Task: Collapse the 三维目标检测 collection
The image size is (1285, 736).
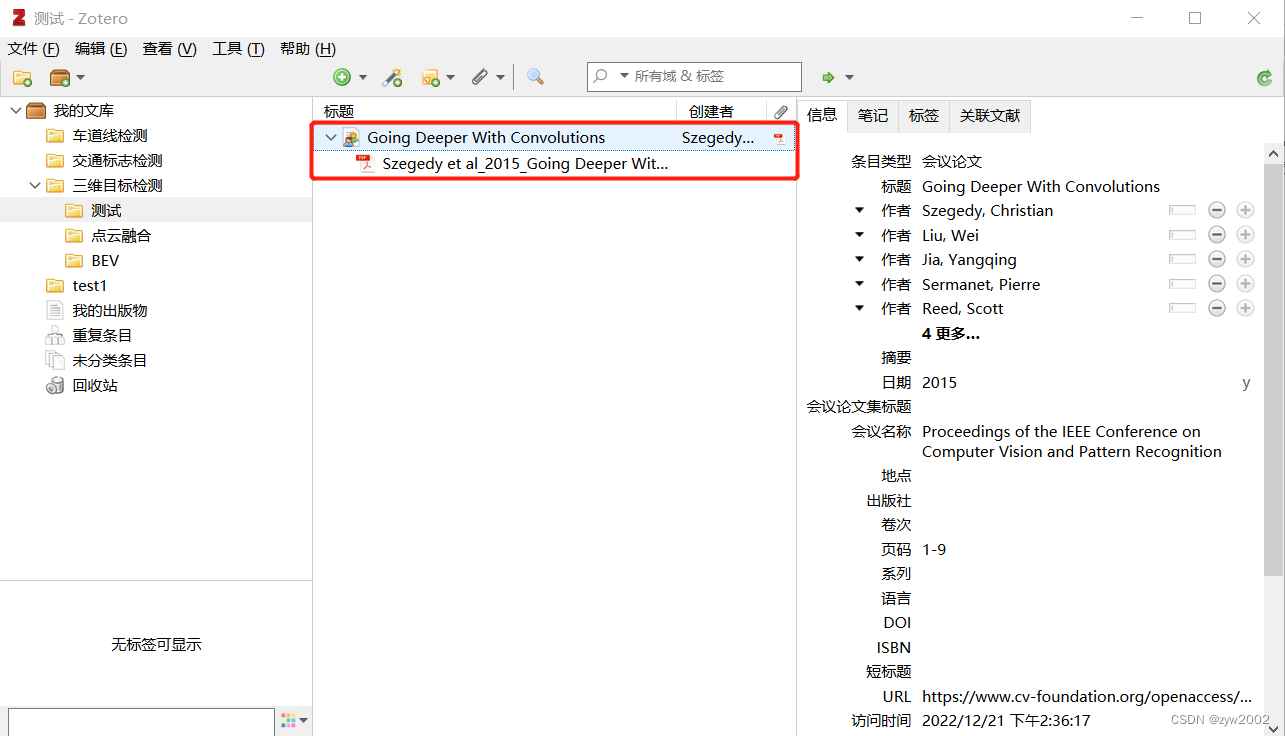Action: [x=34, y=186]
